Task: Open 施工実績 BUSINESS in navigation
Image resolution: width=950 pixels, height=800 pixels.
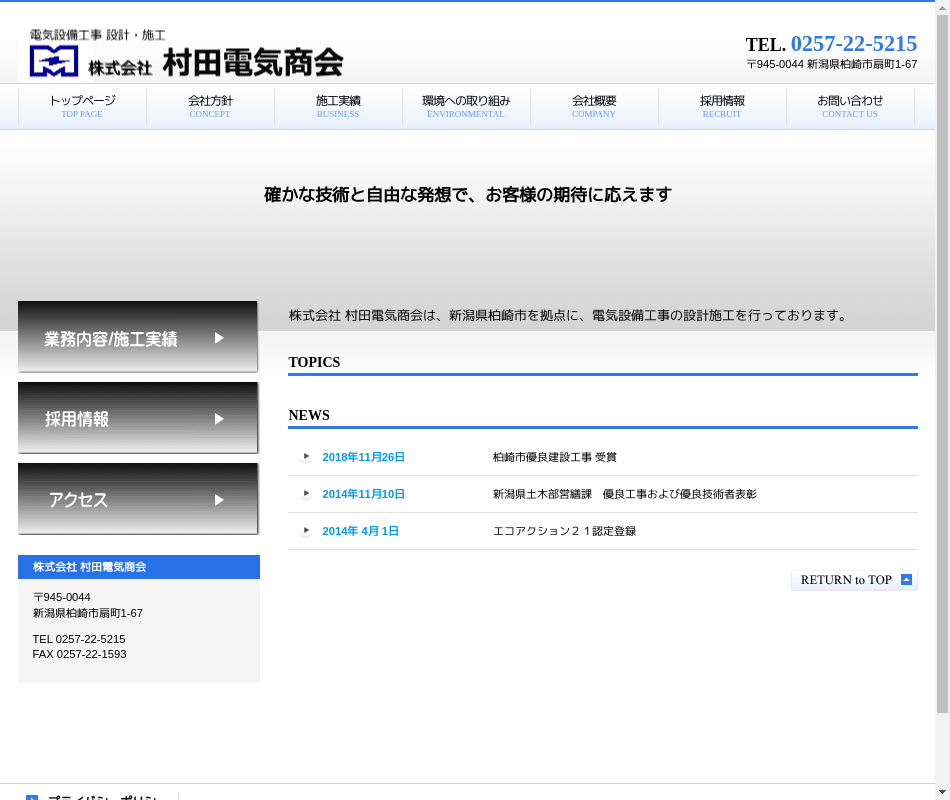Action: 338,106
